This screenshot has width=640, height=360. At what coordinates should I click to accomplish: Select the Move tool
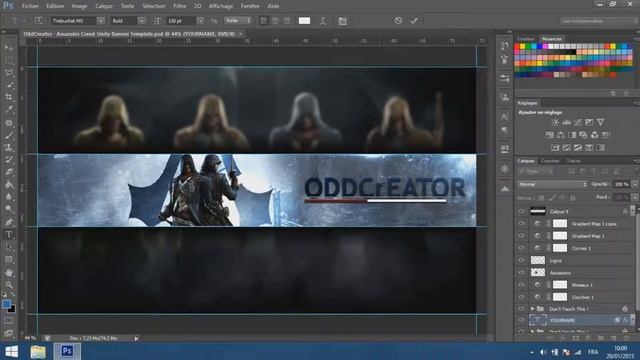click(x=9, y=48)
